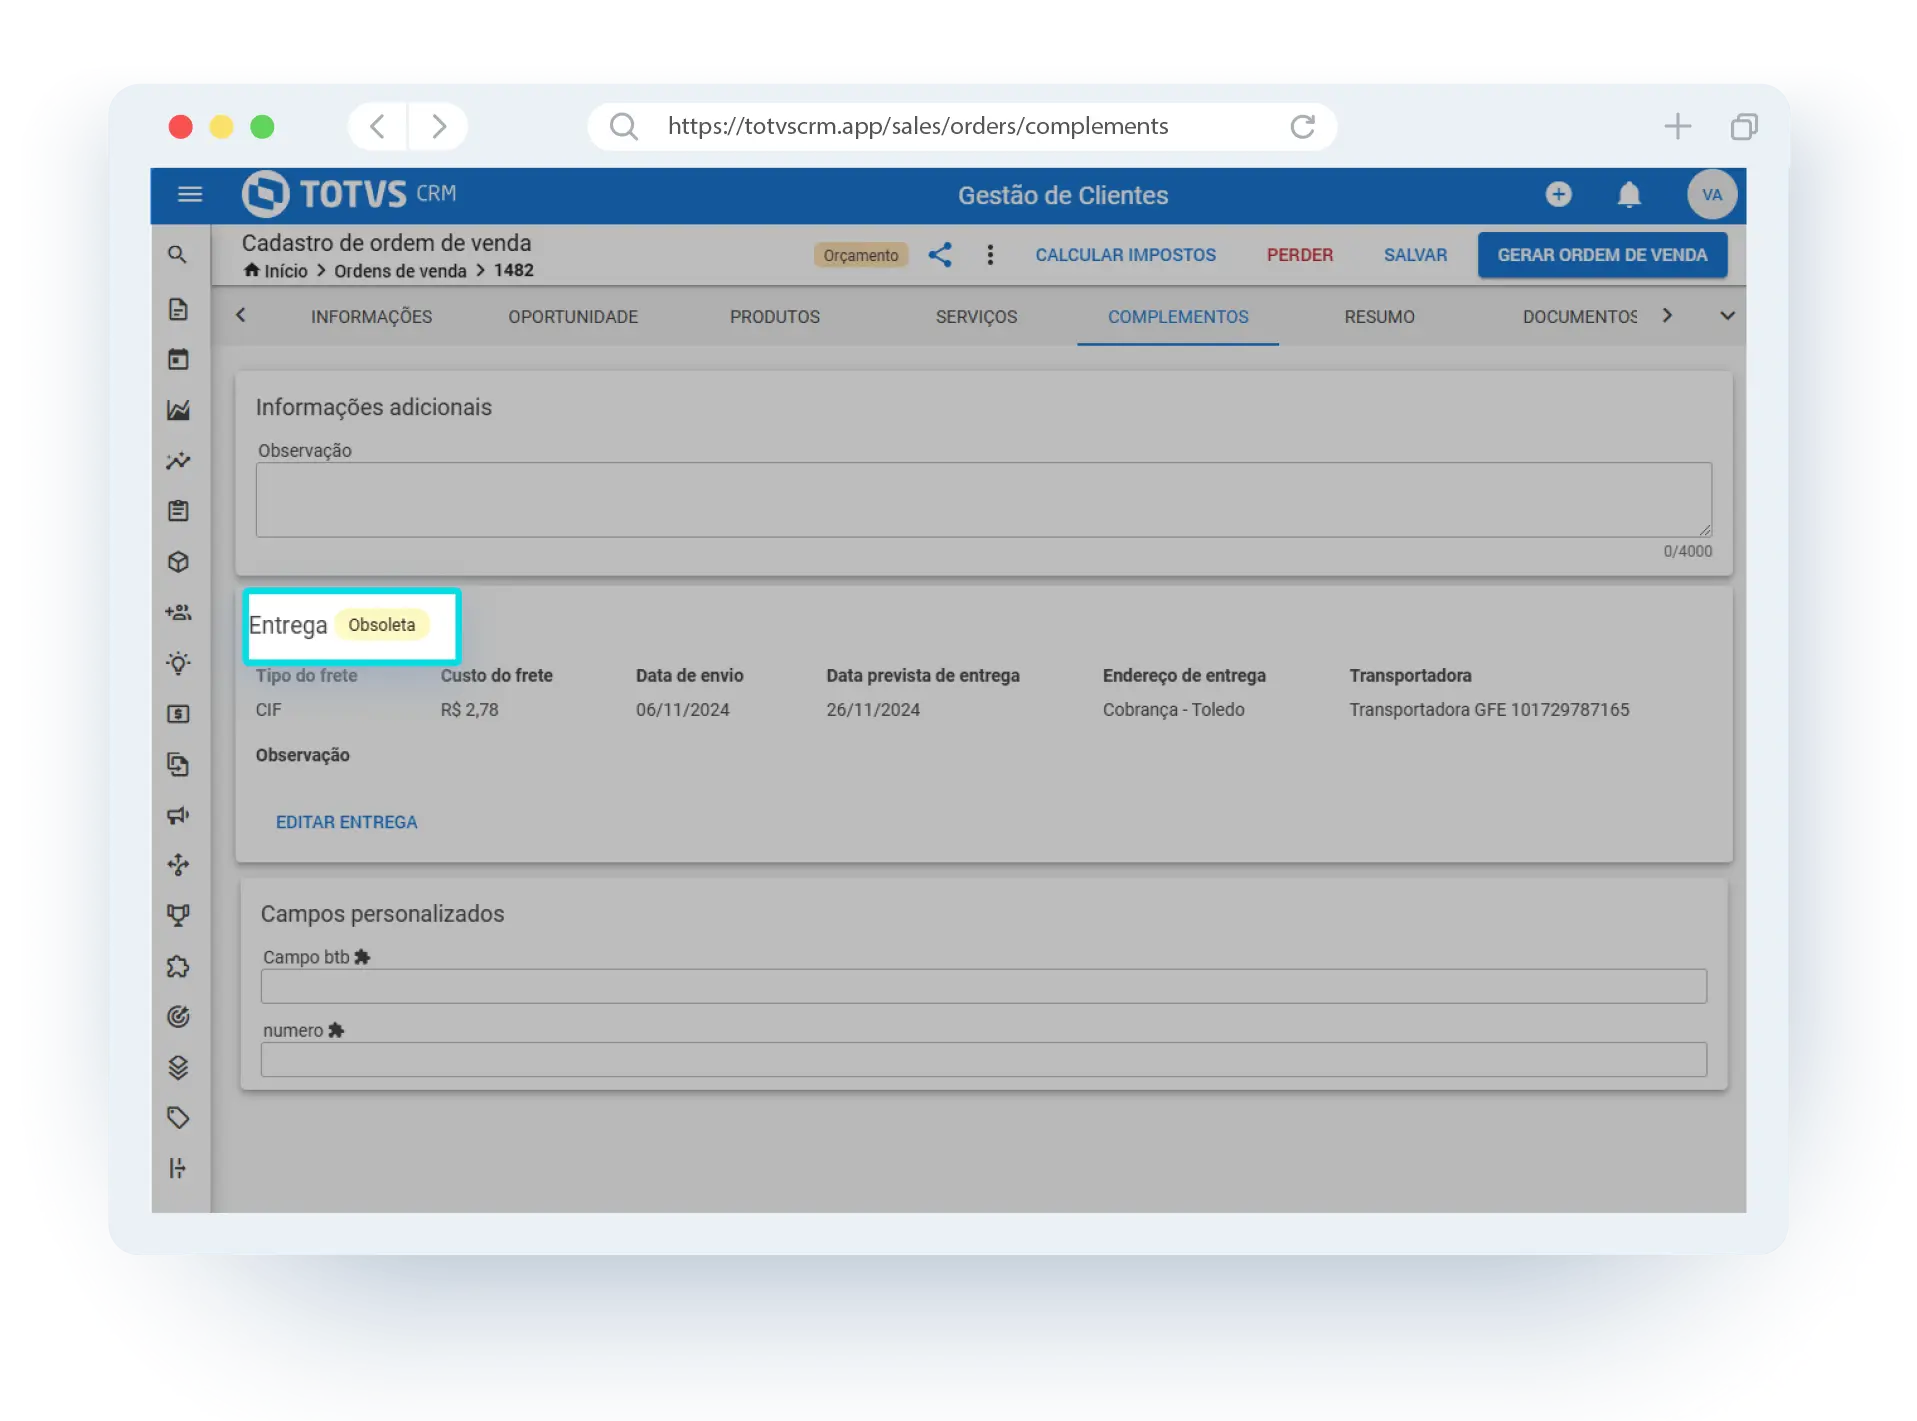Click the Campo btb input field
Image resolution: width=1917 pixels, height=1421 pixels.
983,986
